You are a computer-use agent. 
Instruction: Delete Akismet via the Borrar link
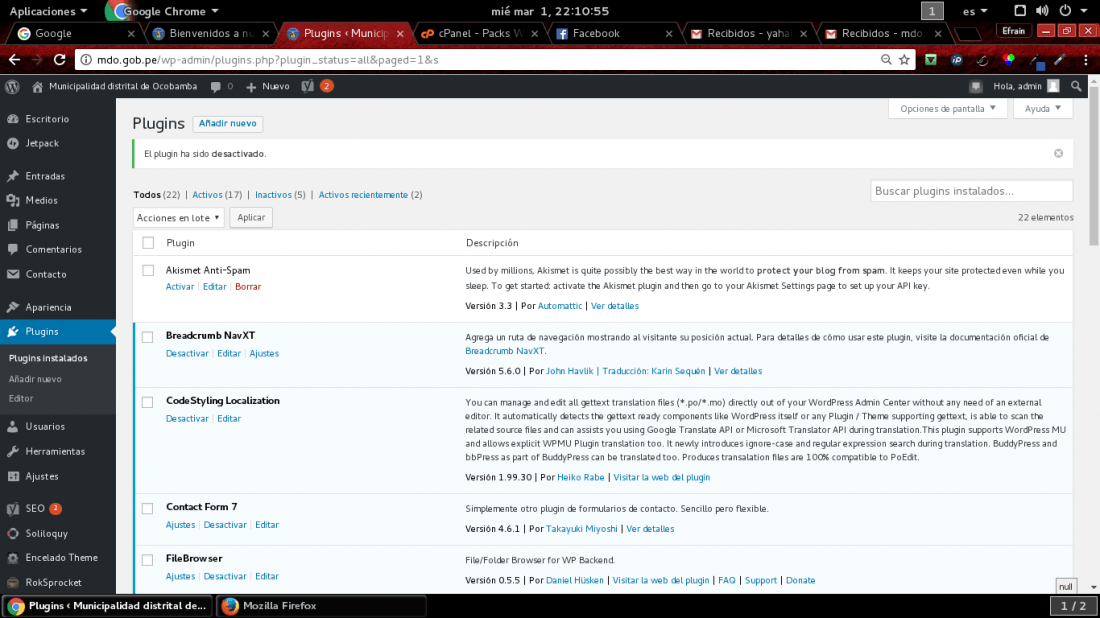pyautogui.click(x=248, y=287)
